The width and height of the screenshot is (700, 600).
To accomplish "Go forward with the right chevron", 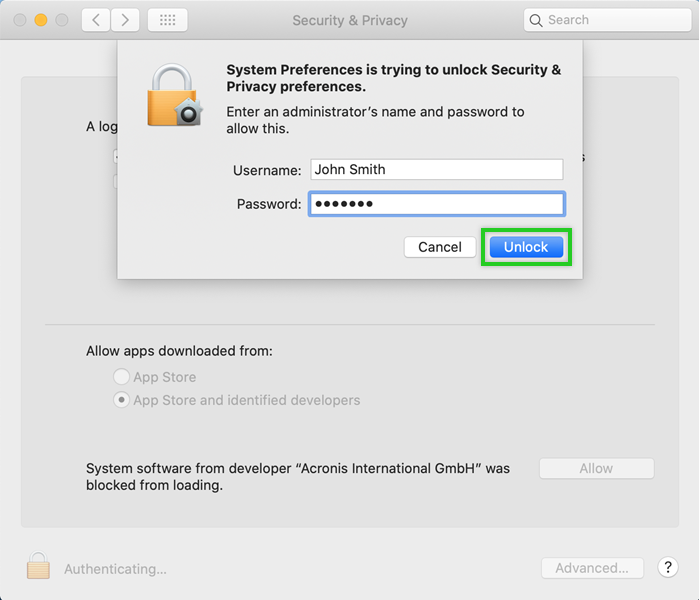I will [x=125, y=20].
